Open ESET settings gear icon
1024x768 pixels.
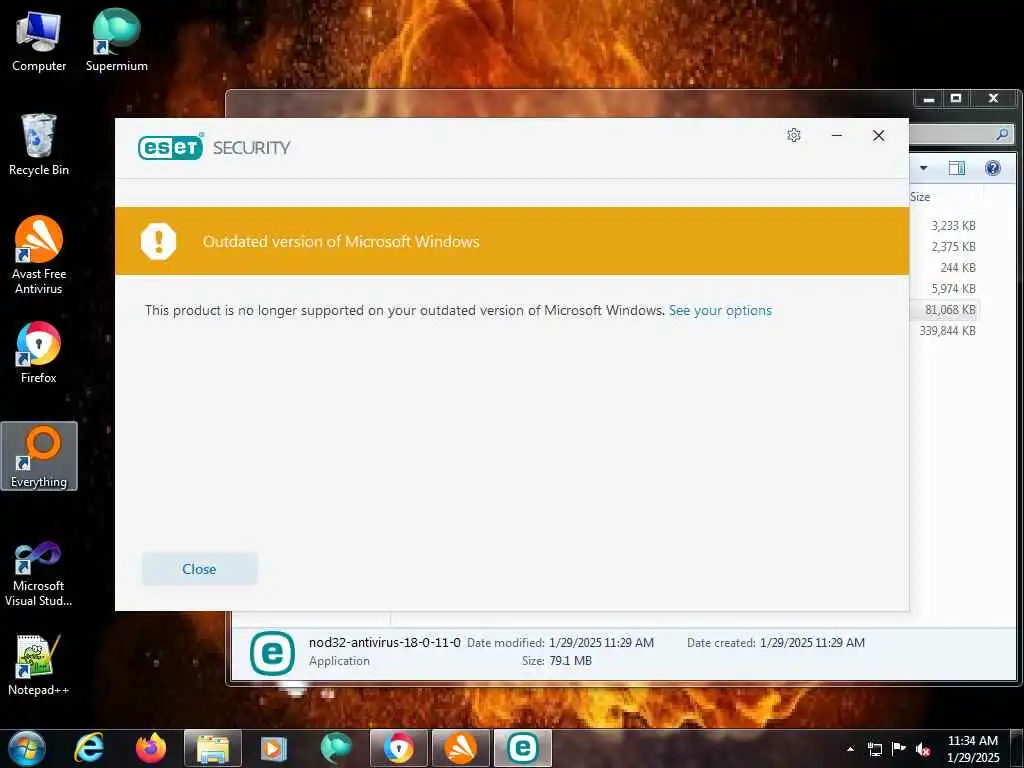pyautogui.click(x=793, y=135)
